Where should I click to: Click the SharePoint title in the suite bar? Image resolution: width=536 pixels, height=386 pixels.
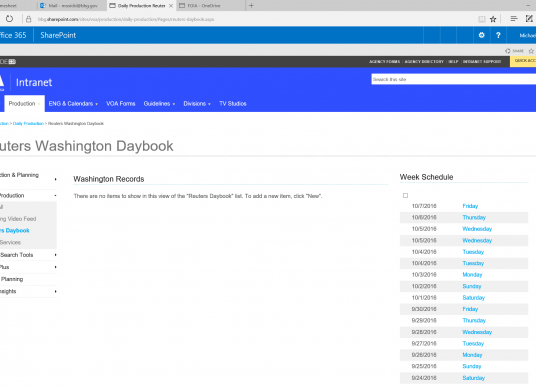pos(58,35)
